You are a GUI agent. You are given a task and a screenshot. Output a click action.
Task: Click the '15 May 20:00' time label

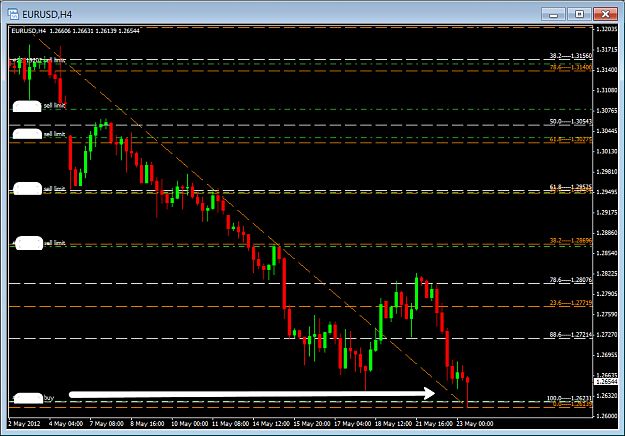point(312,424)
